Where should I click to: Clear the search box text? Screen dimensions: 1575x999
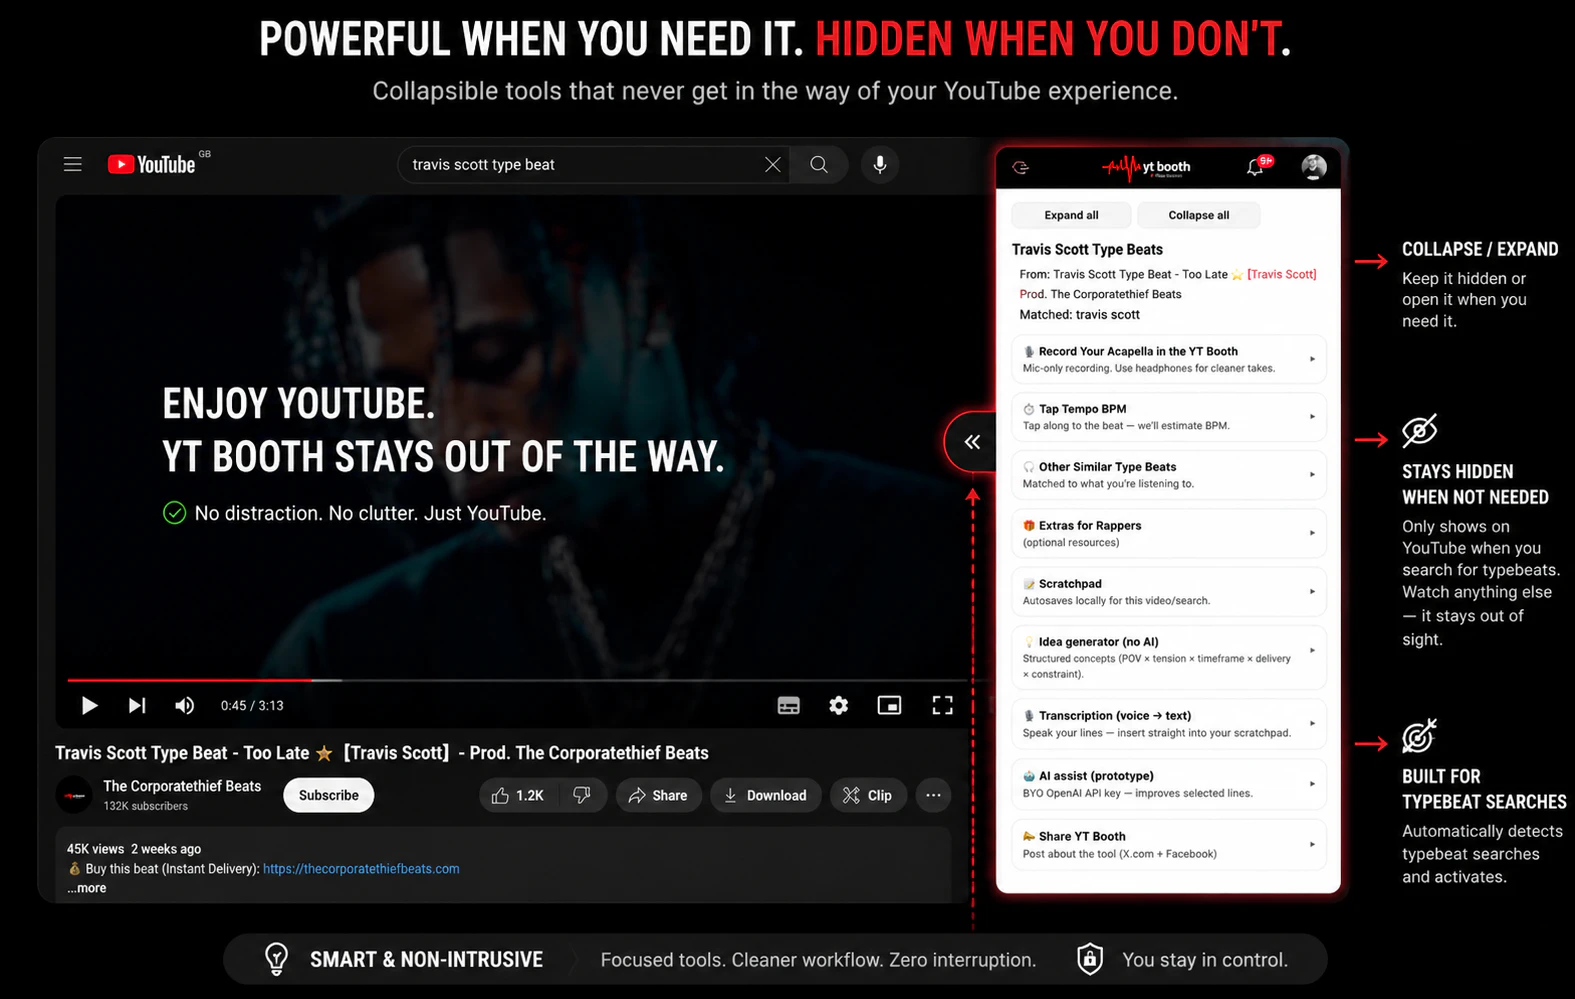click(x=772, y=164)
